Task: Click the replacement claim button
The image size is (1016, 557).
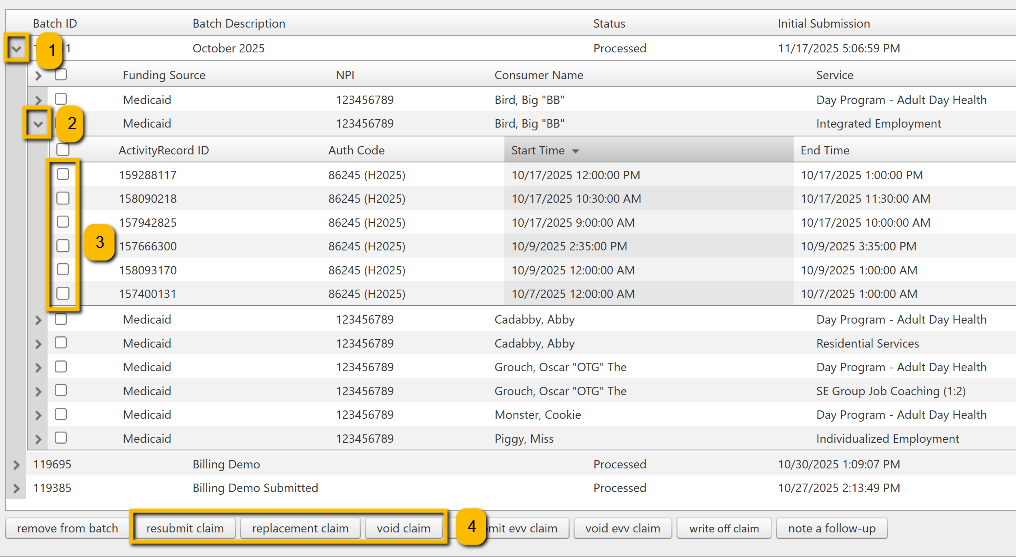Action: (300, 528)
